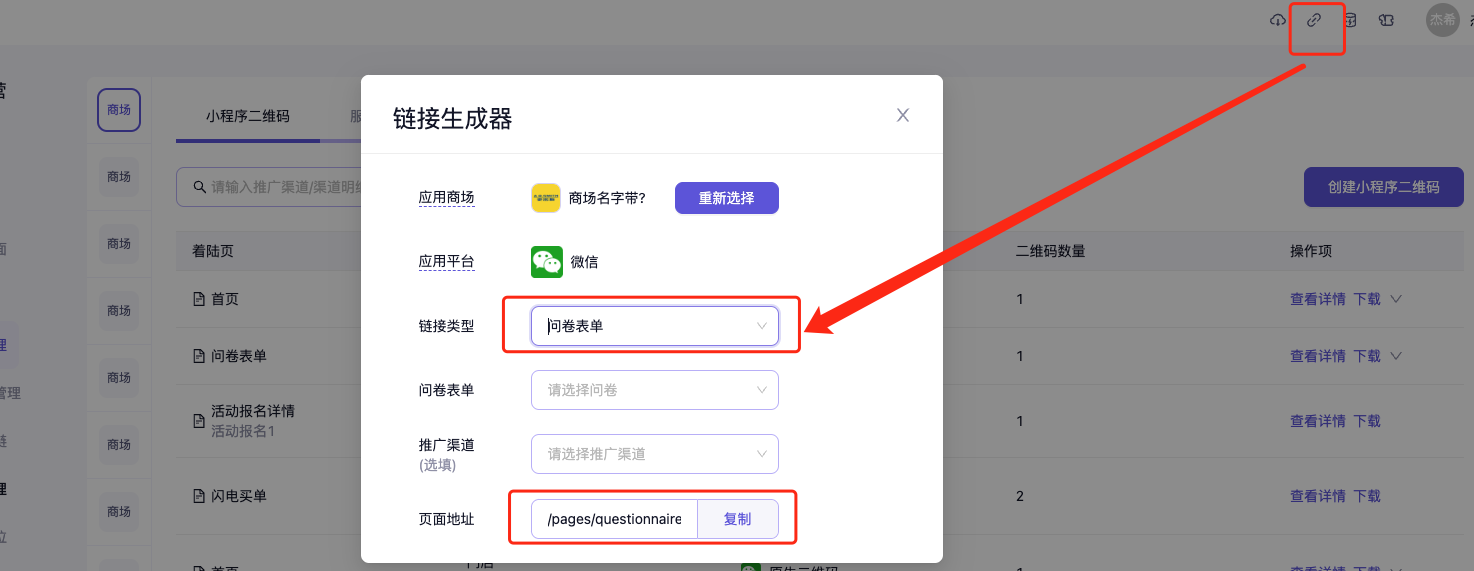Switch to the 小程序二维码 tab
Image resolution: width=1474 pixels, height=571 pixels.
(248, 116)
